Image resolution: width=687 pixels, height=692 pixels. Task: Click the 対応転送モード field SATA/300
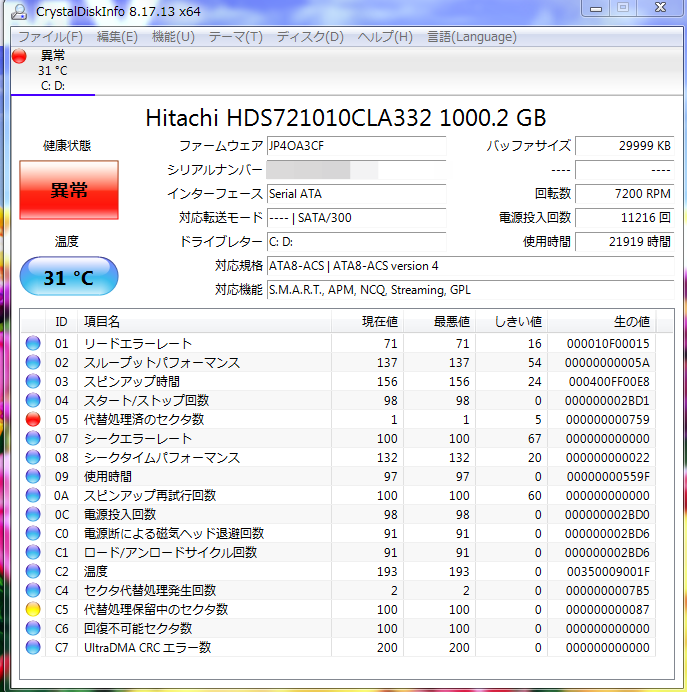(x=357, y=218)
